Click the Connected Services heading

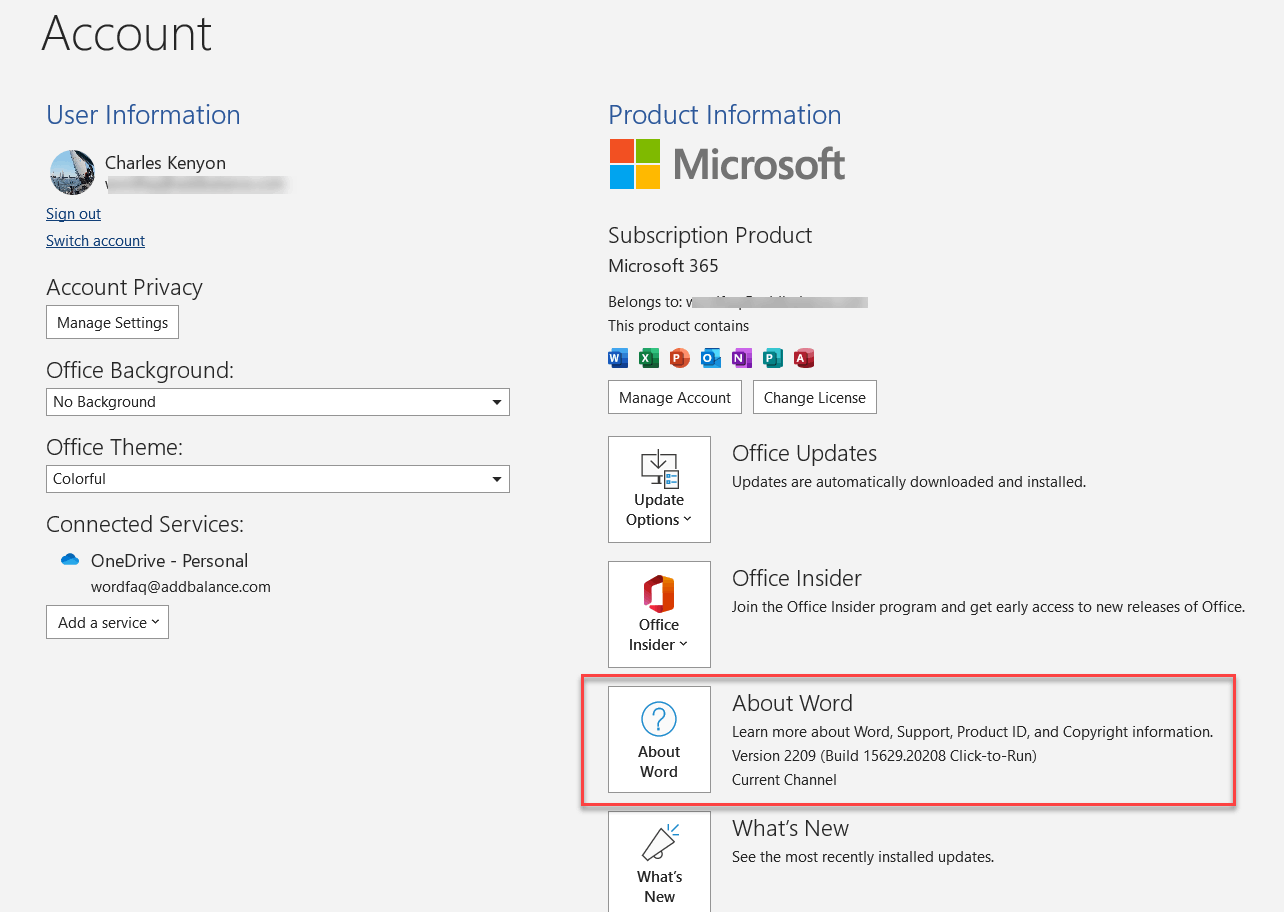click(x=145, y=524)
